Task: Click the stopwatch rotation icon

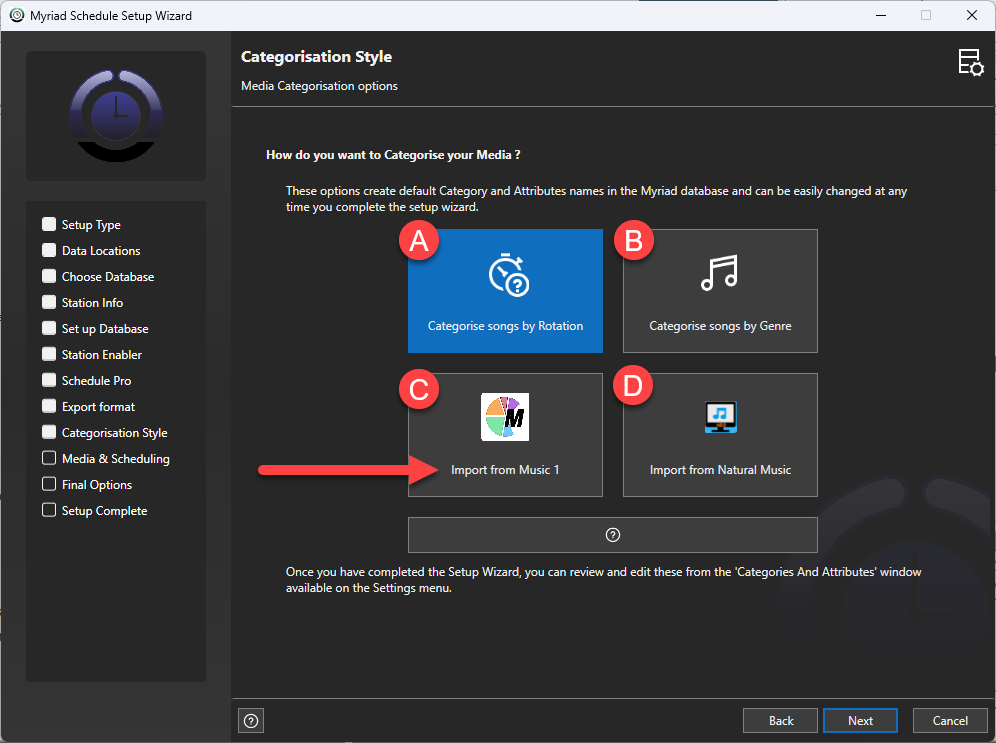Action: [508, 274]
